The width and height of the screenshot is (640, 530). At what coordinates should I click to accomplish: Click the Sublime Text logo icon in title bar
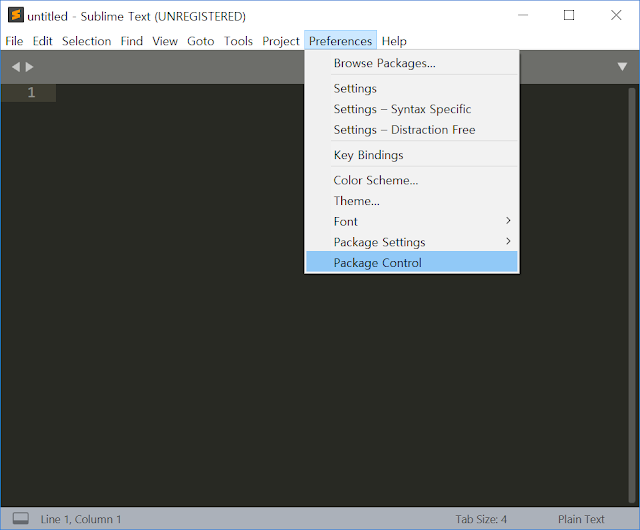(x=16, y=15)
